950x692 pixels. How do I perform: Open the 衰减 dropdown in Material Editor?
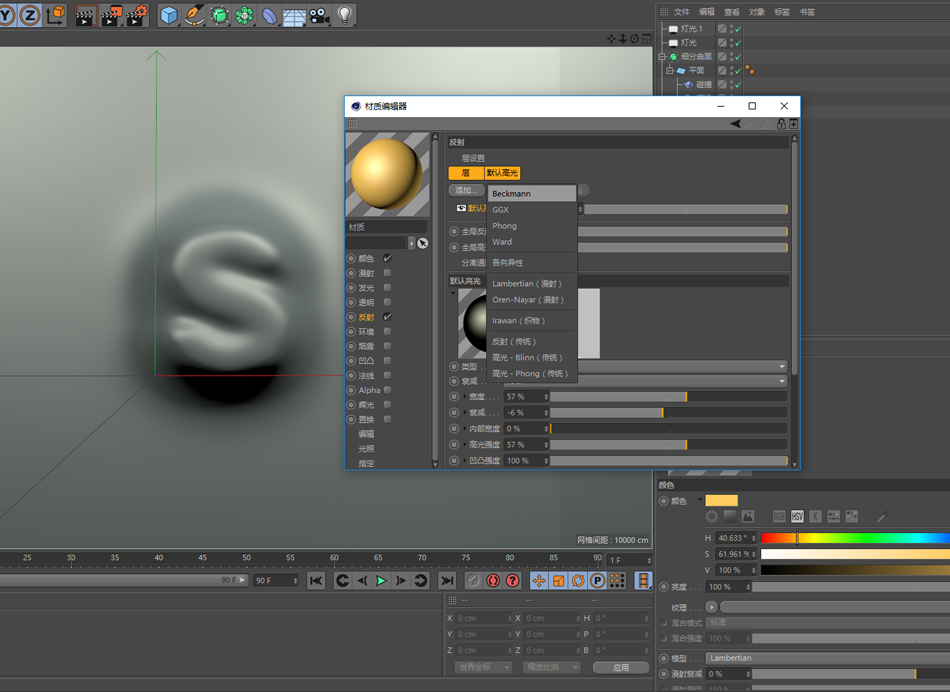646,381
